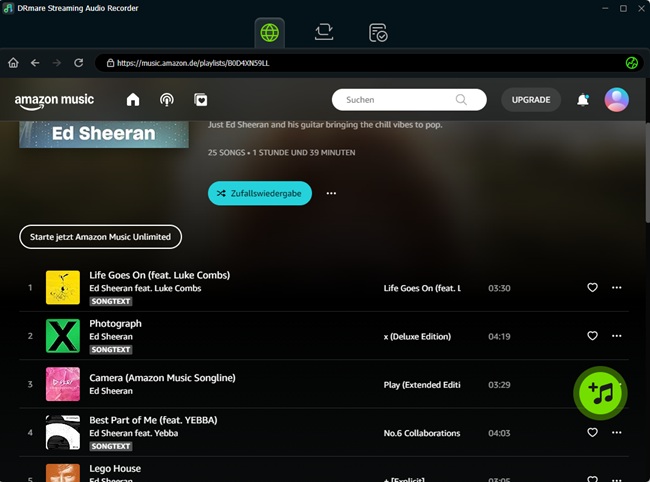Viewport: 650px width, 482px height.
Task: Click the page vertical scrollbar
Action: pyautogui.click(x=647, y=172)
